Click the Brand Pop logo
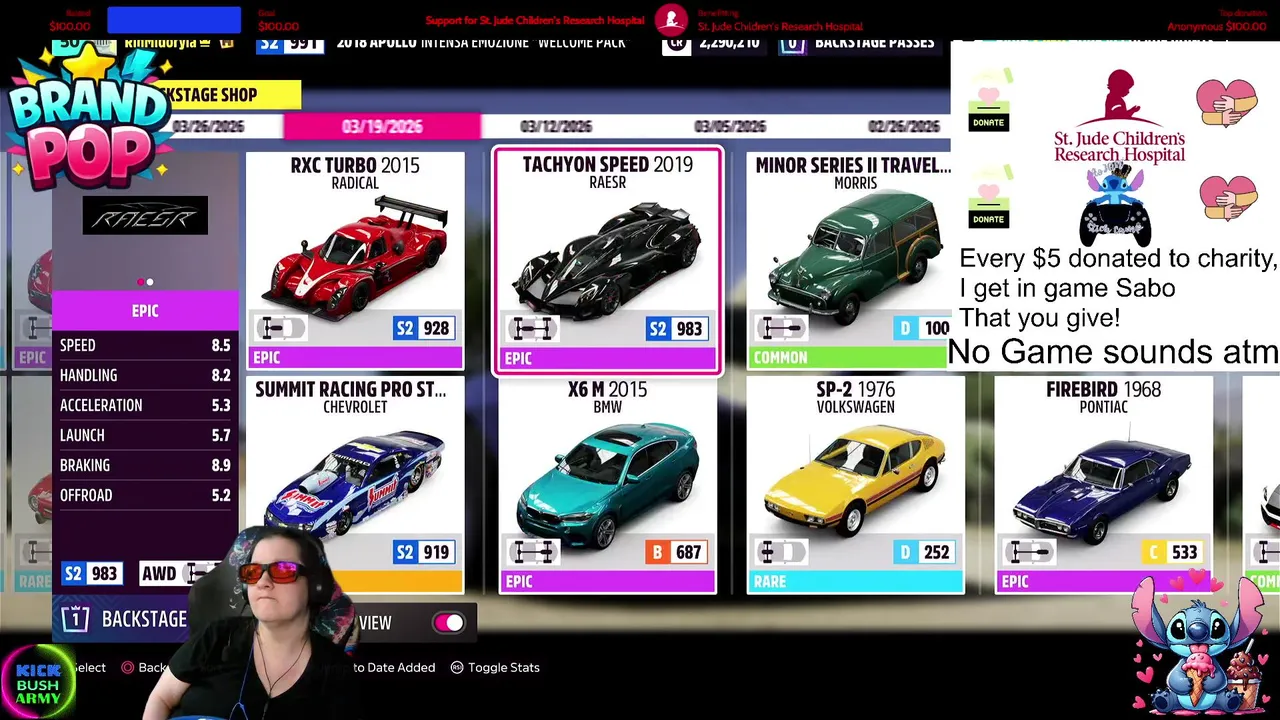The image size is (1280, 720). (88, 120)
